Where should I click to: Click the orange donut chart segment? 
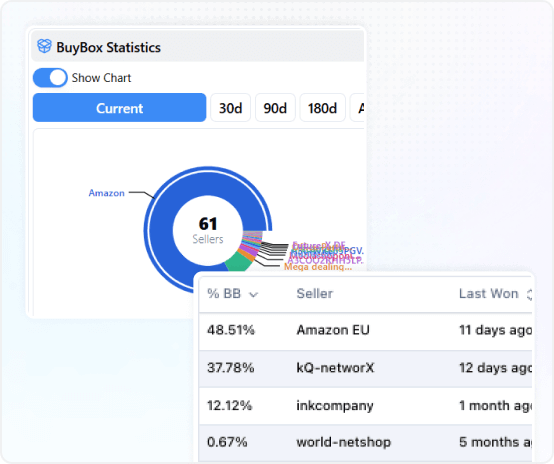click(x=247, y=254)
